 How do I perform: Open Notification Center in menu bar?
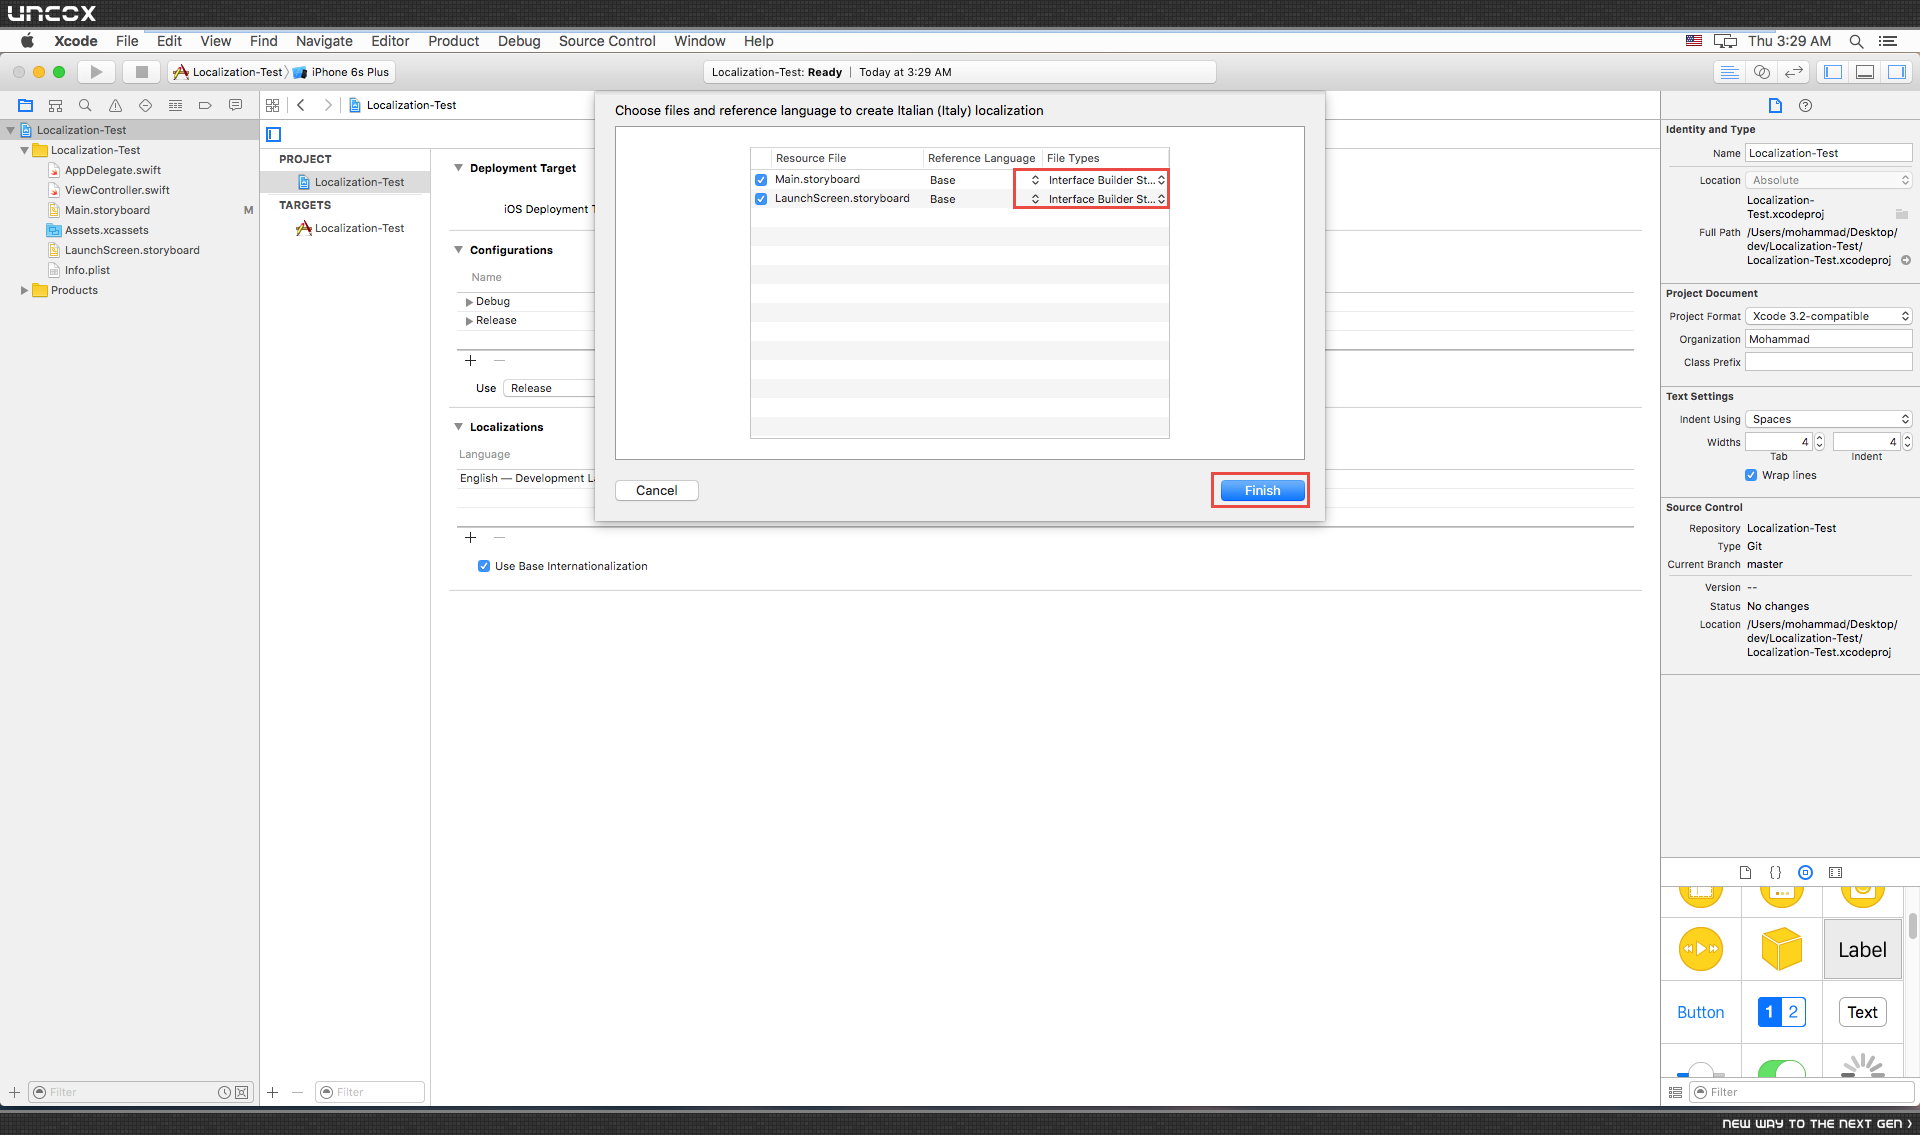(1888, 41)
